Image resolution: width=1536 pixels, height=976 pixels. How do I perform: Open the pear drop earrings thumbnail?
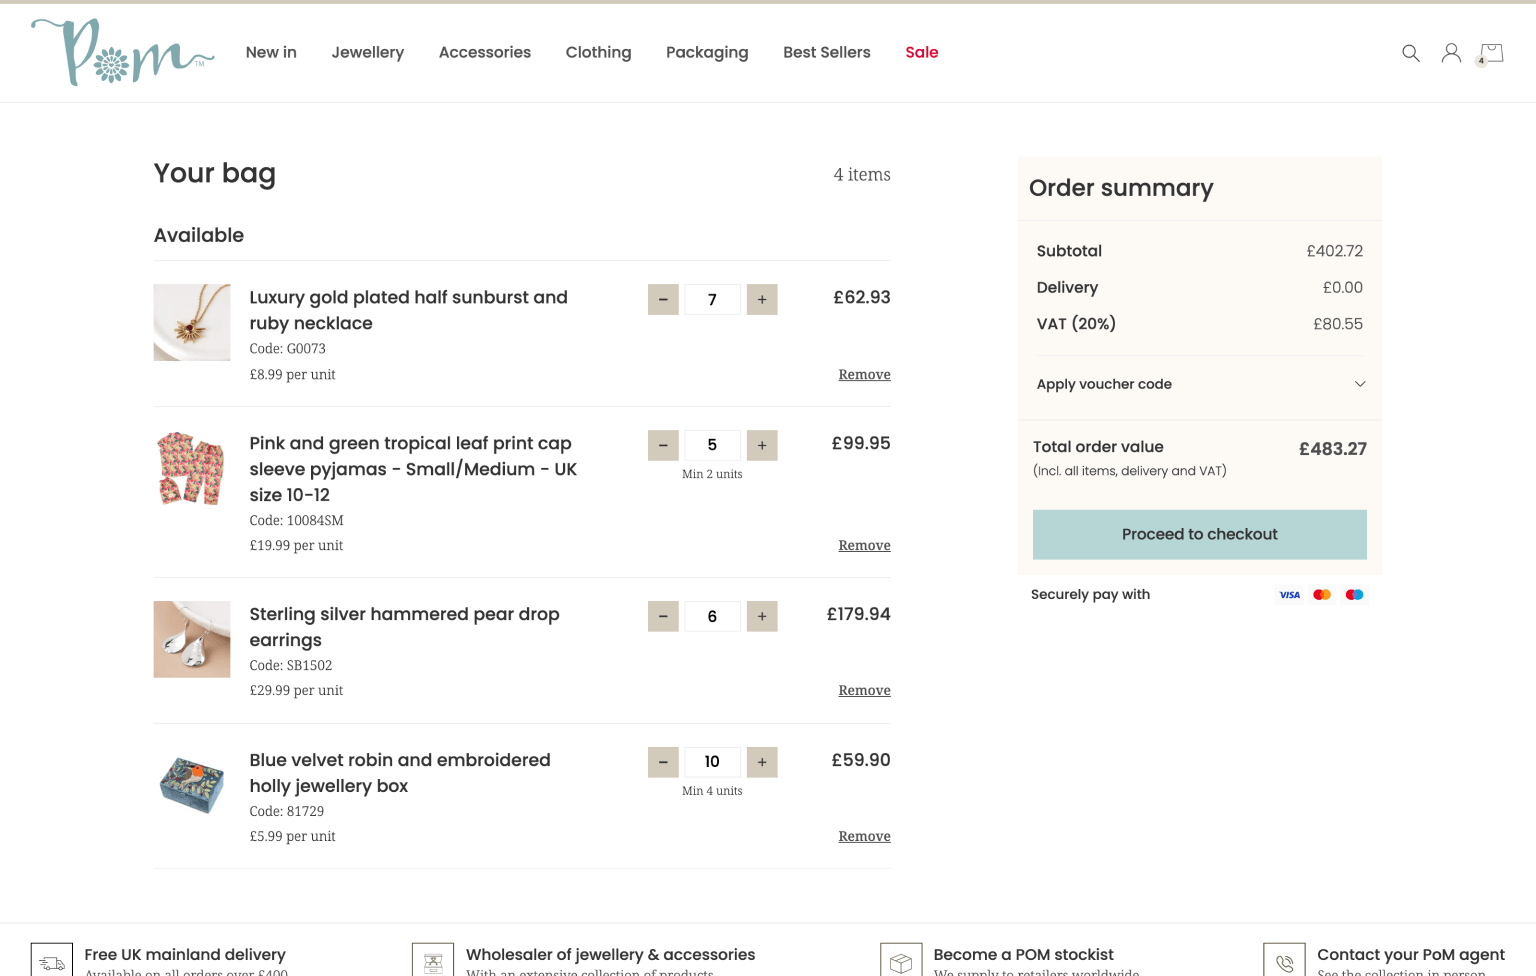192,639
